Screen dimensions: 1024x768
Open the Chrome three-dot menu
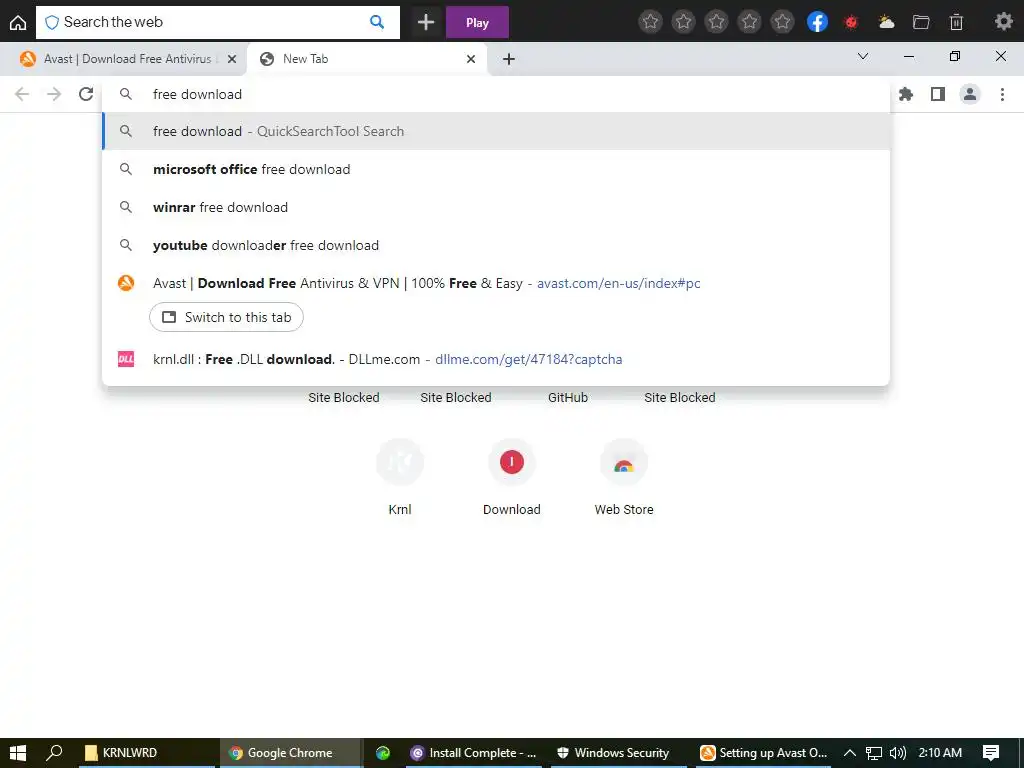1002,94
